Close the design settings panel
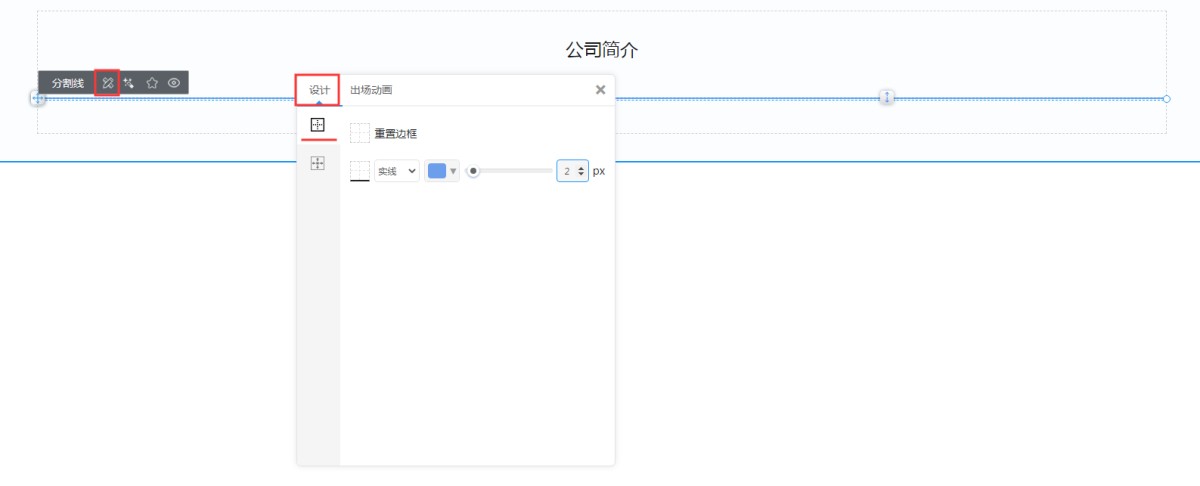The height and width of the screenshot is (486, 1200). click(600, 90)
